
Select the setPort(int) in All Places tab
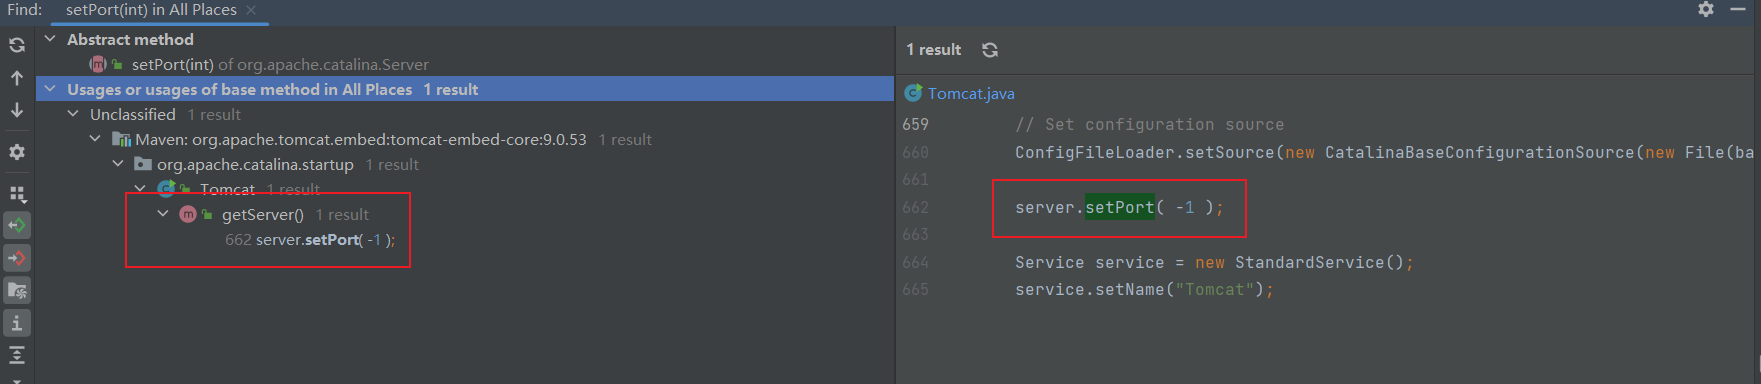coord(151,10)
